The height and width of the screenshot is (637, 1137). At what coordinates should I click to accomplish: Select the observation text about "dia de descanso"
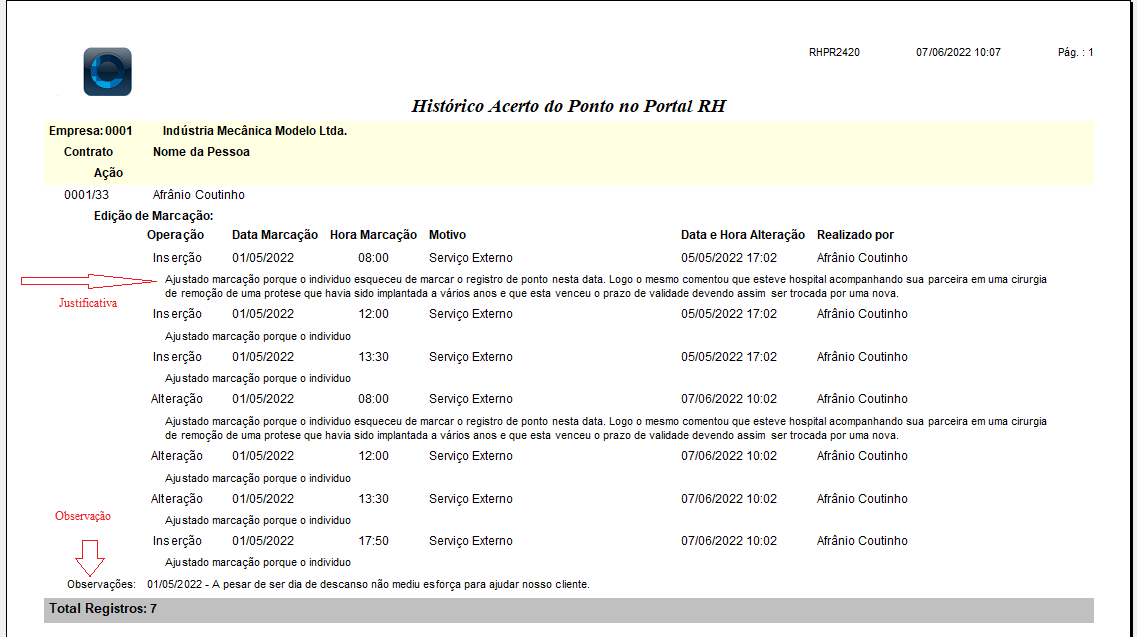pyautogui.click(x=368, y=585)
